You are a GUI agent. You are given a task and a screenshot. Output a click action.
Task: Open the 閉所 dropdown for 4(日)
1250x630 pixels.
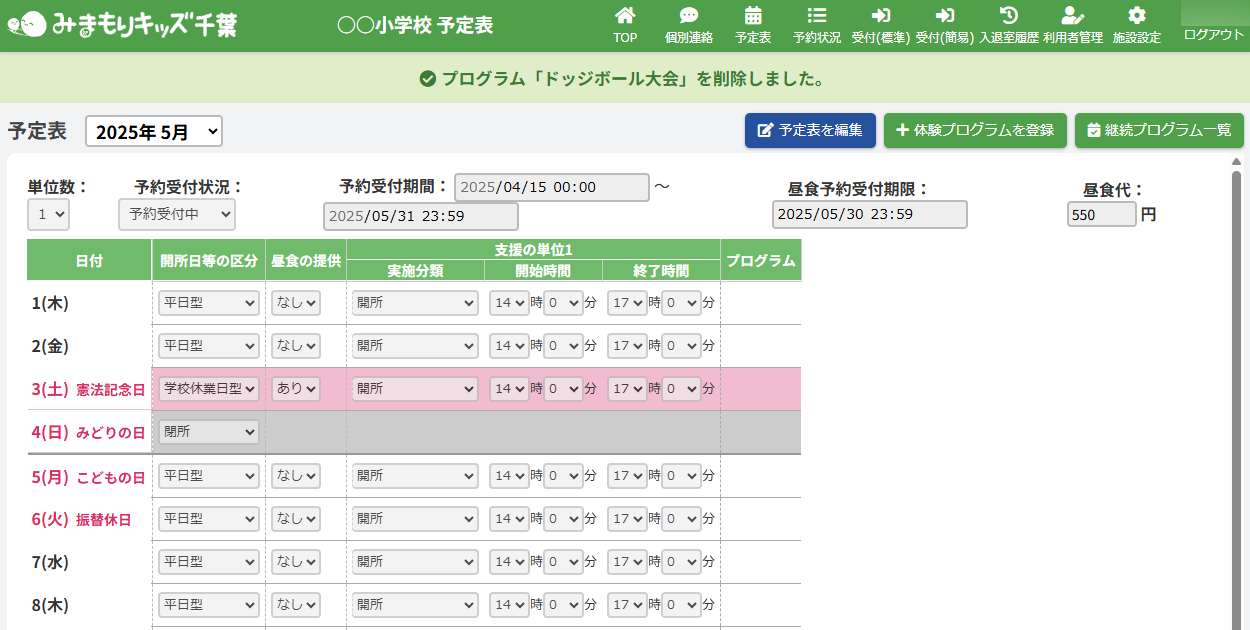pyautogui.click(x=208, y=432)
